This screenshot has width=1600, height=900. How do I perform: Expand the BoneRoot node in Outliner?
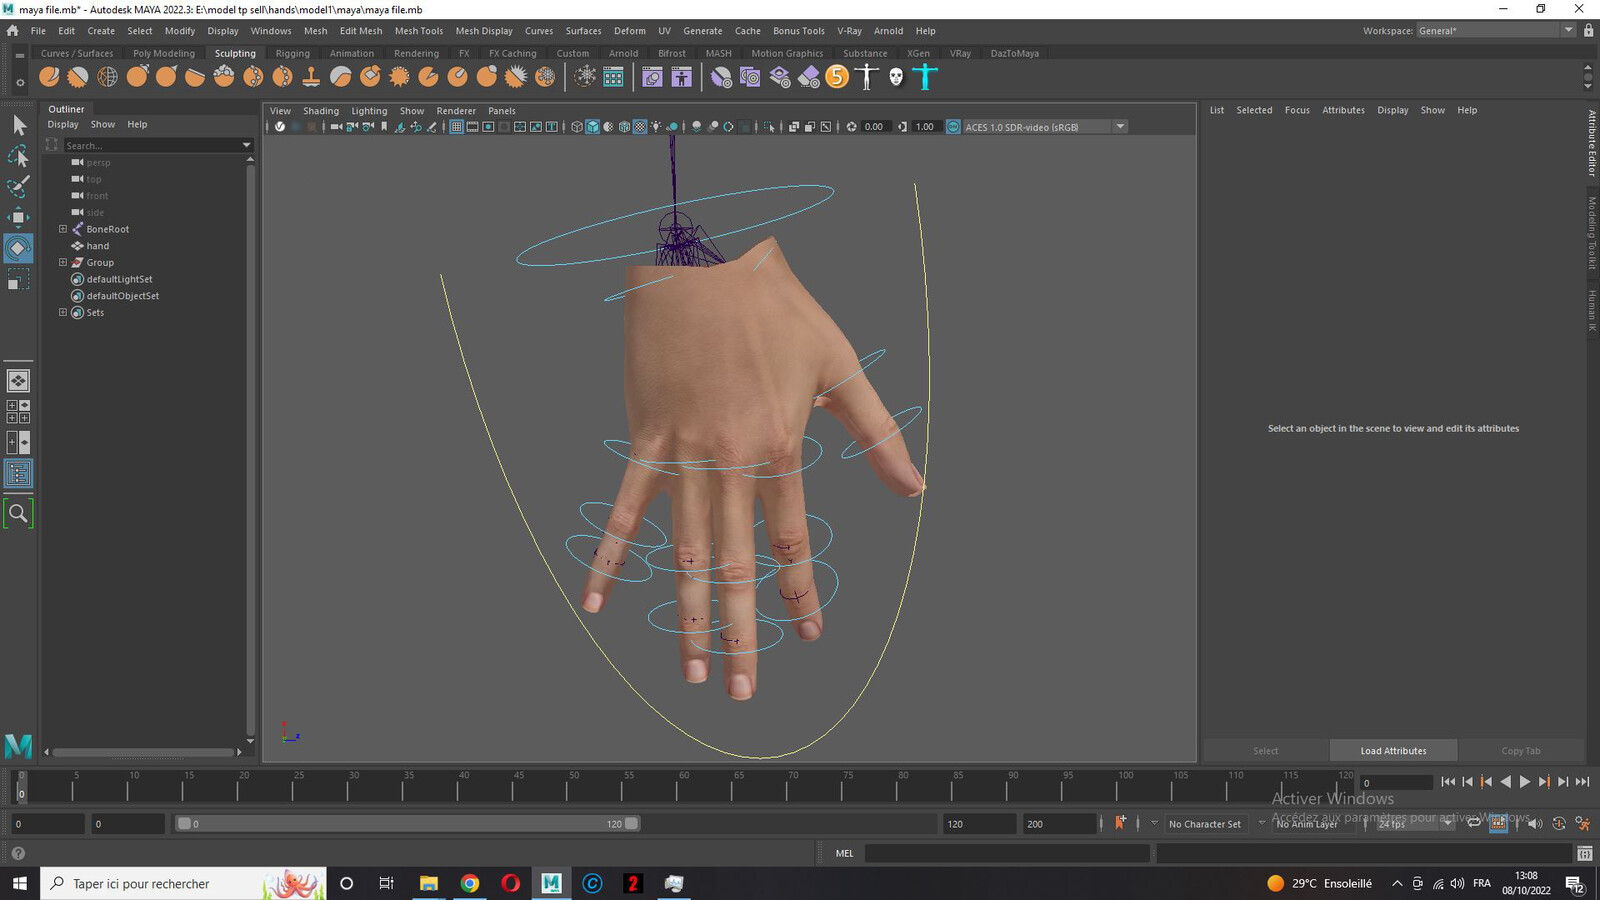[x=63, y=229]
